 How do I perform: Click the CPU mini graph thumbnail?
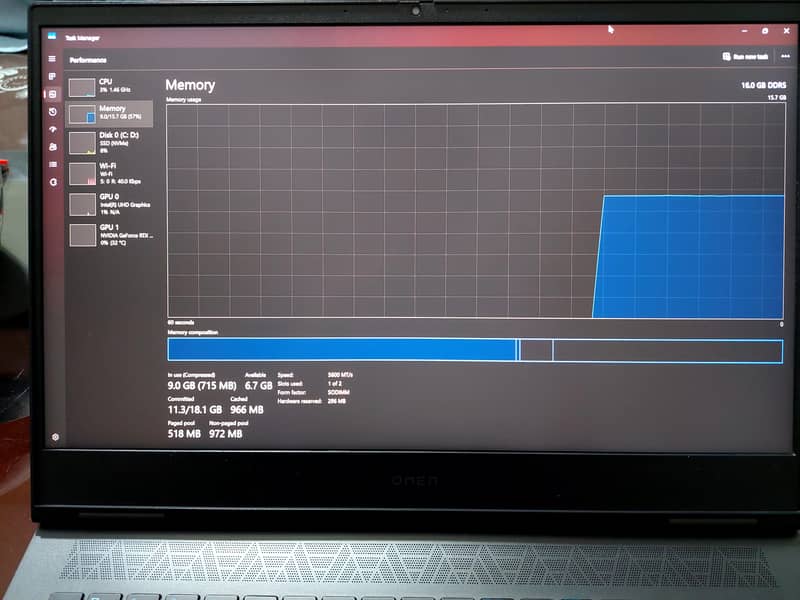pos(82,87)
